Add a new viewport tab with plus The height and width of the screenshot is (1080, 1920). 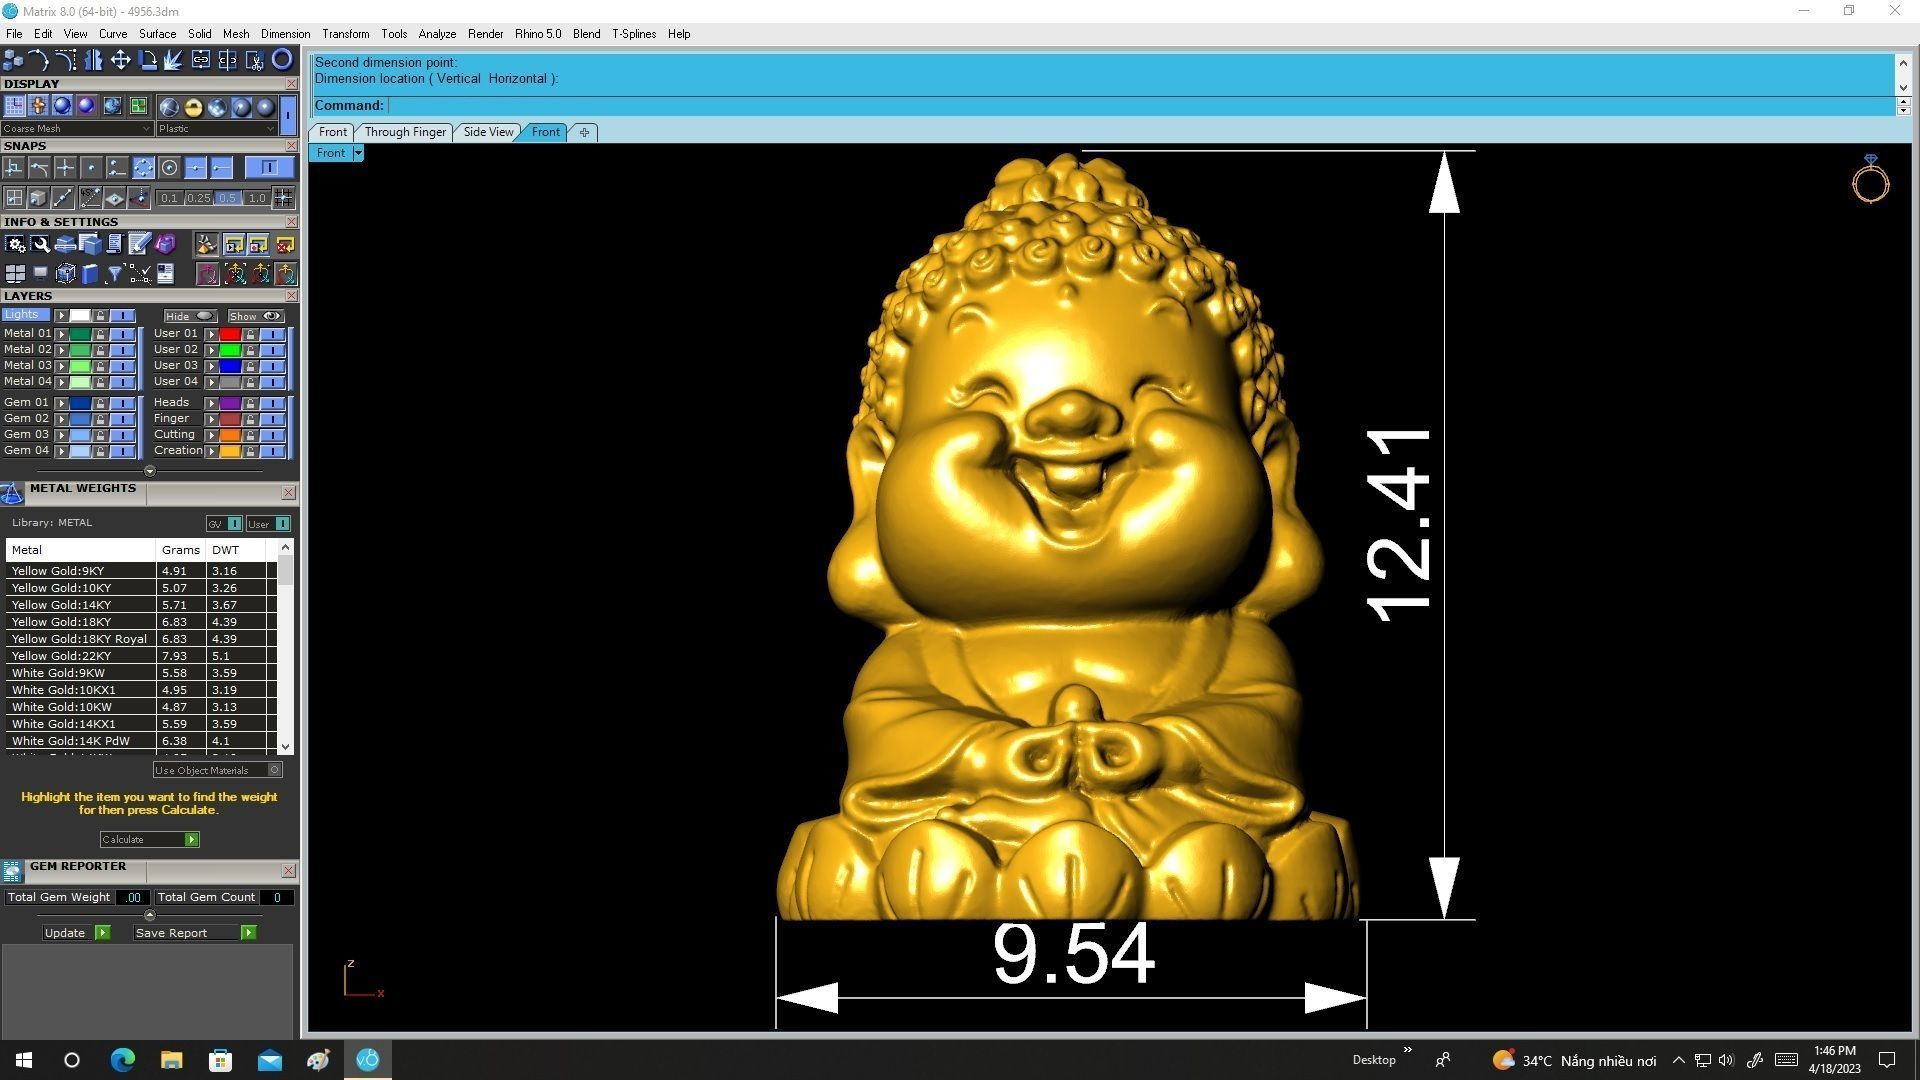point(584,132)
